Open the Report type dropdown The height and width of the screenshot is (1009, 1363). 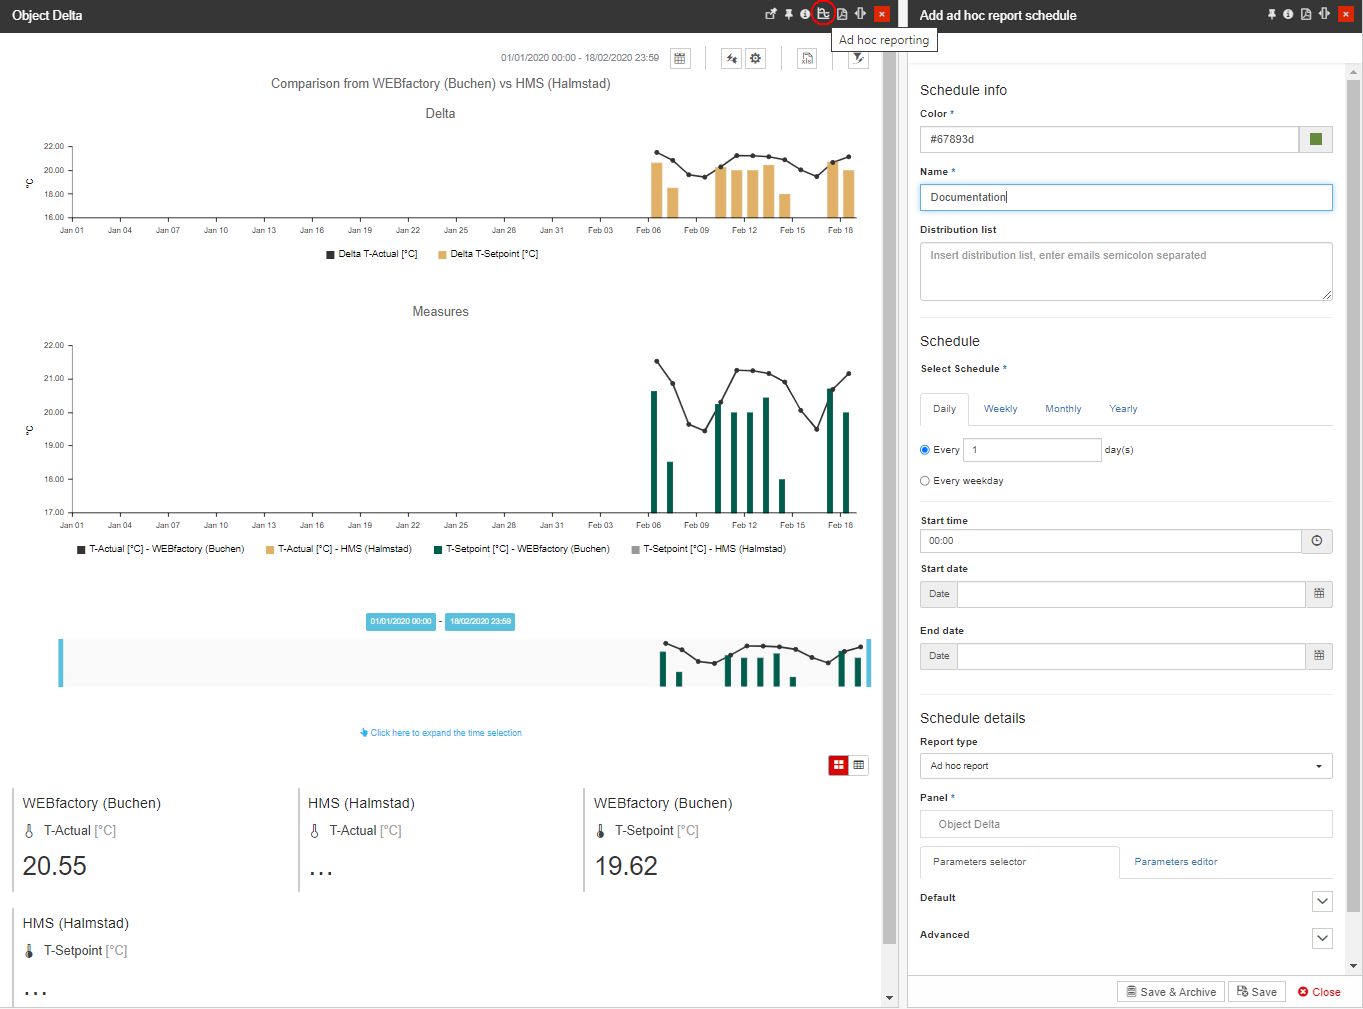pyautogui.click(x=1125, y=766)
